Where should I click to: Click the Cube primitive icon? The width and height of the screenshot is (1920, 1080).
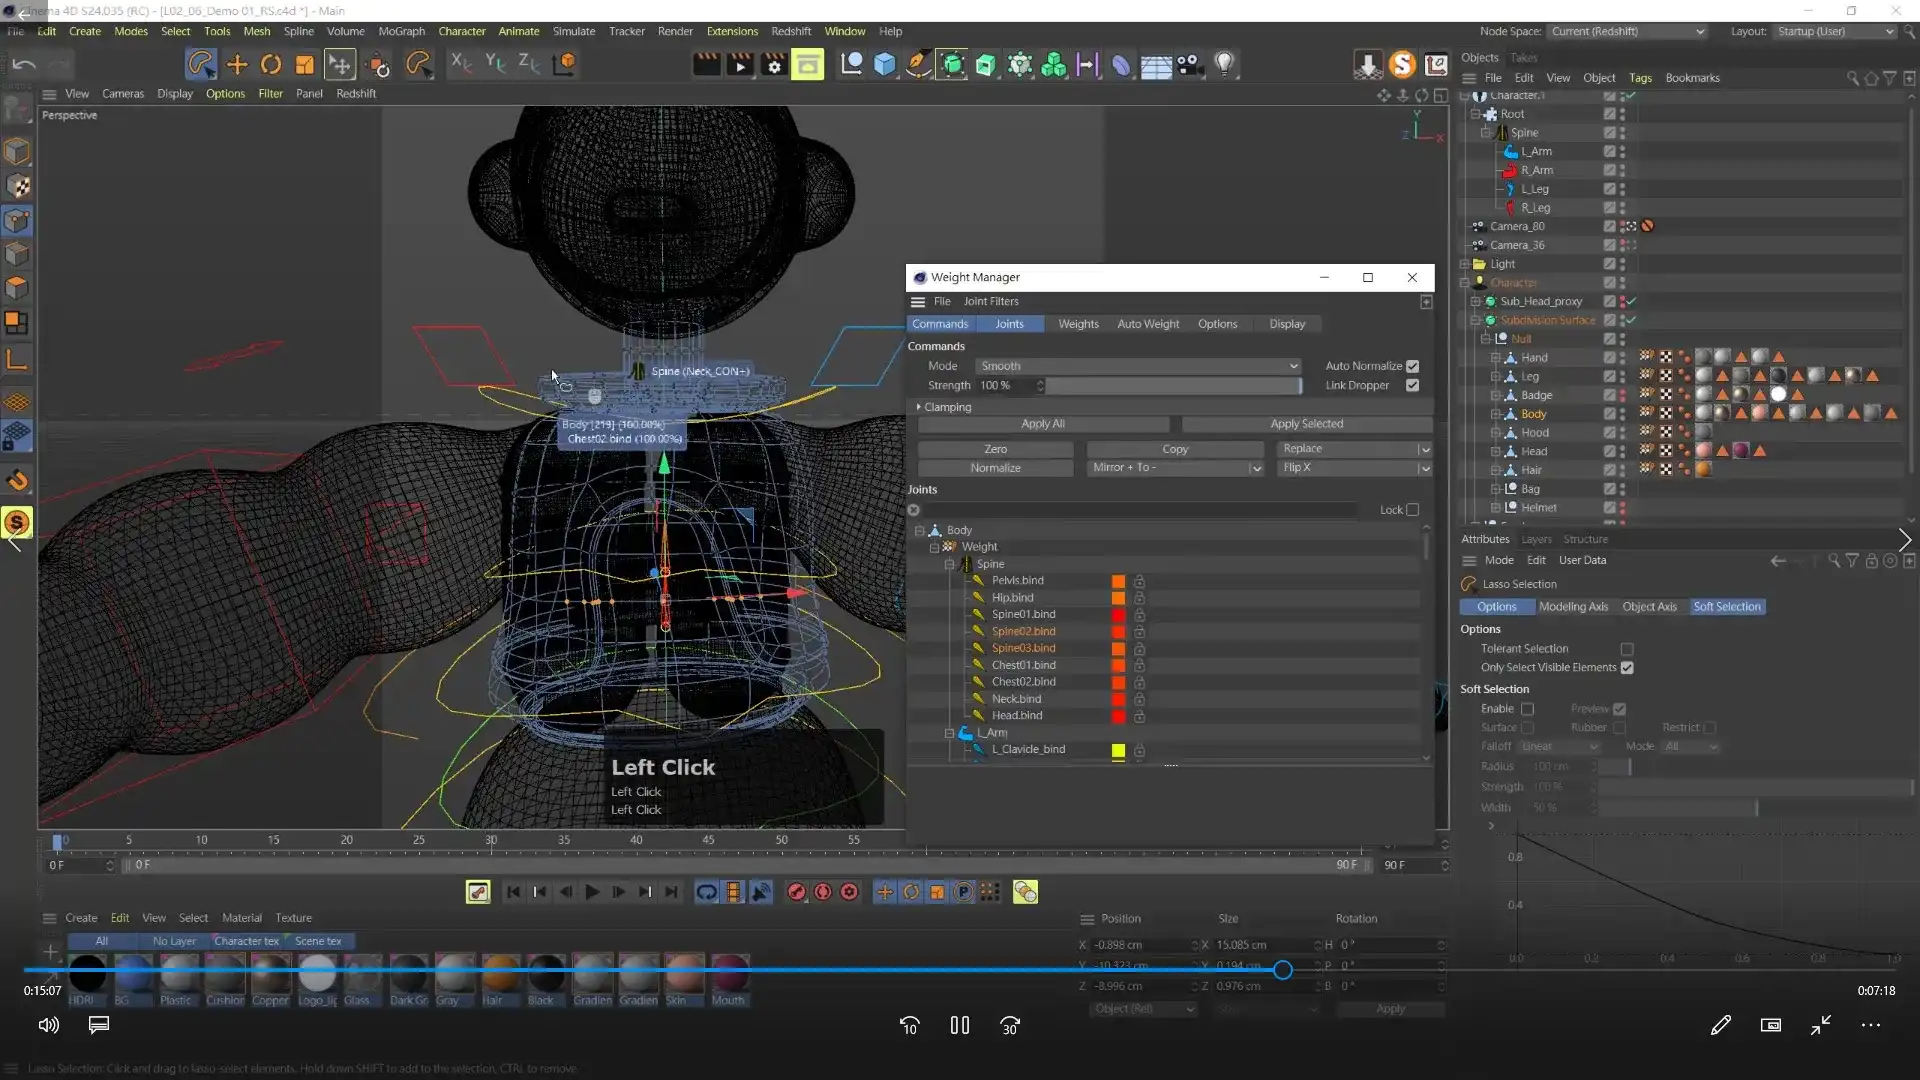click(x=884, y=65)
